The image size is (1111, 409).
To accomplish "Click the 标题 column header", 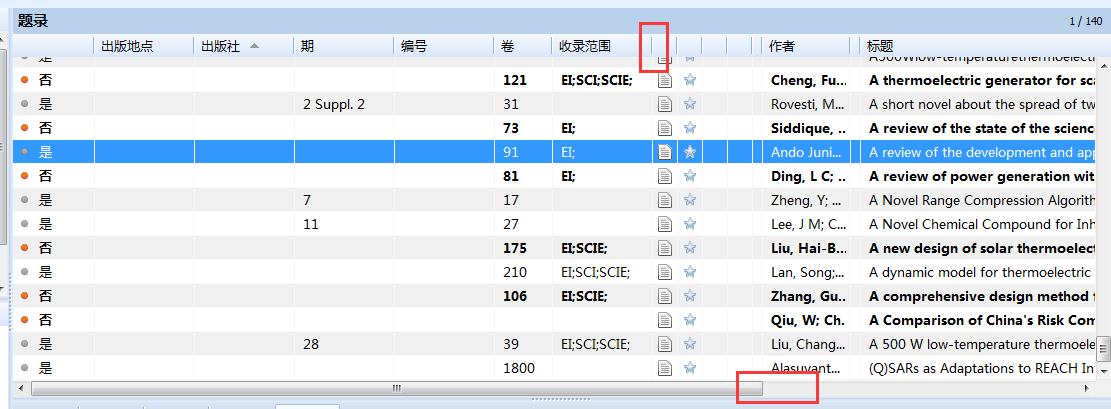I will 880,46.
